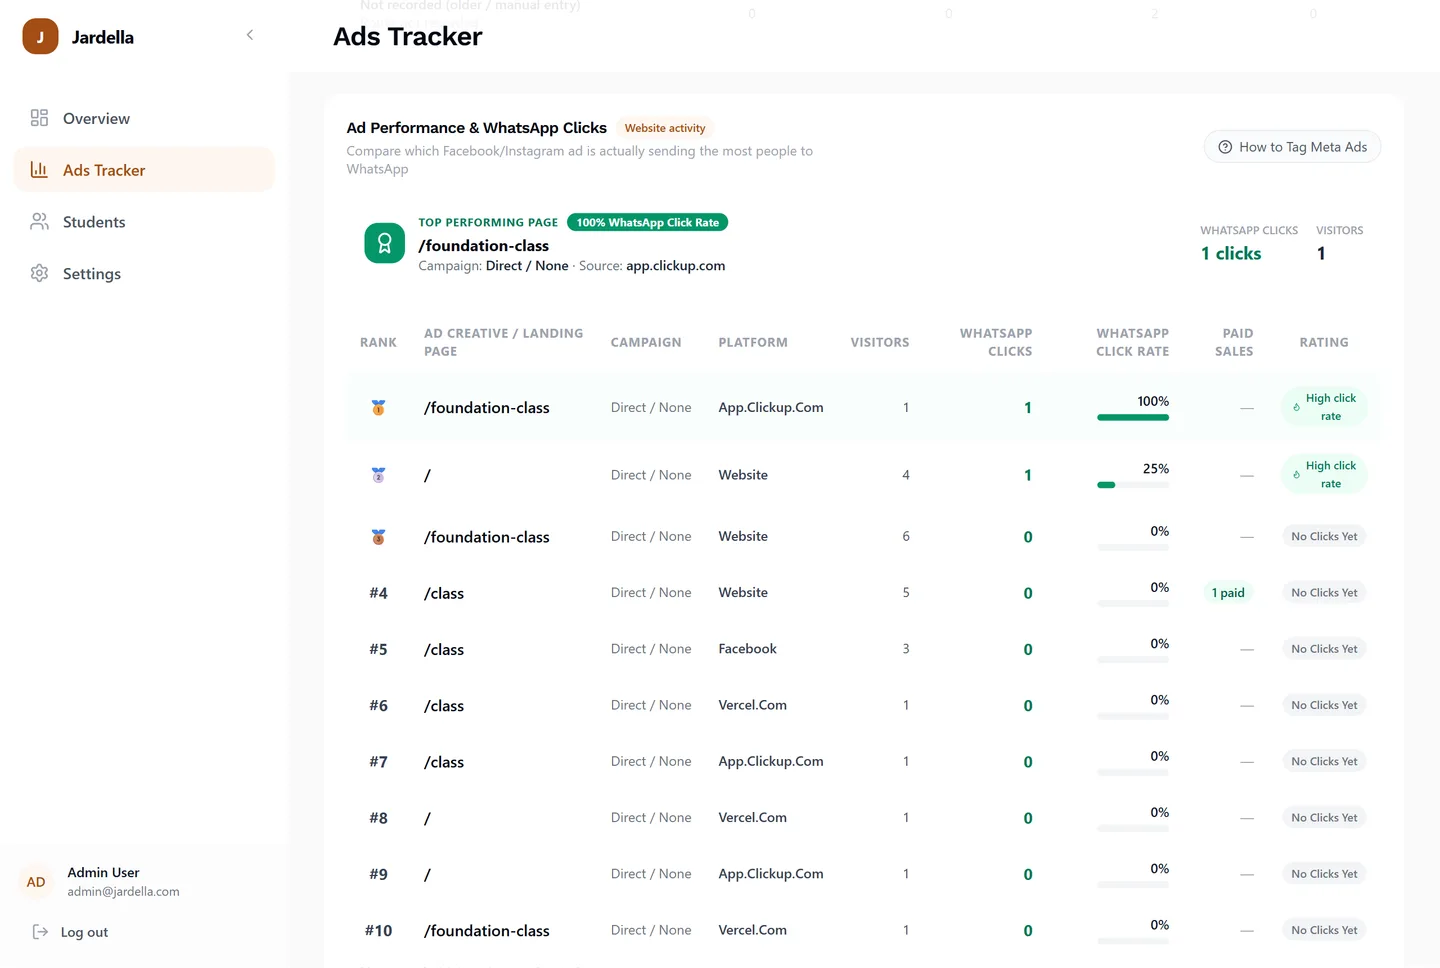Click the bronze medal rank icon
The width and height of the screenshot is (1440, 968).
(378, 537)
